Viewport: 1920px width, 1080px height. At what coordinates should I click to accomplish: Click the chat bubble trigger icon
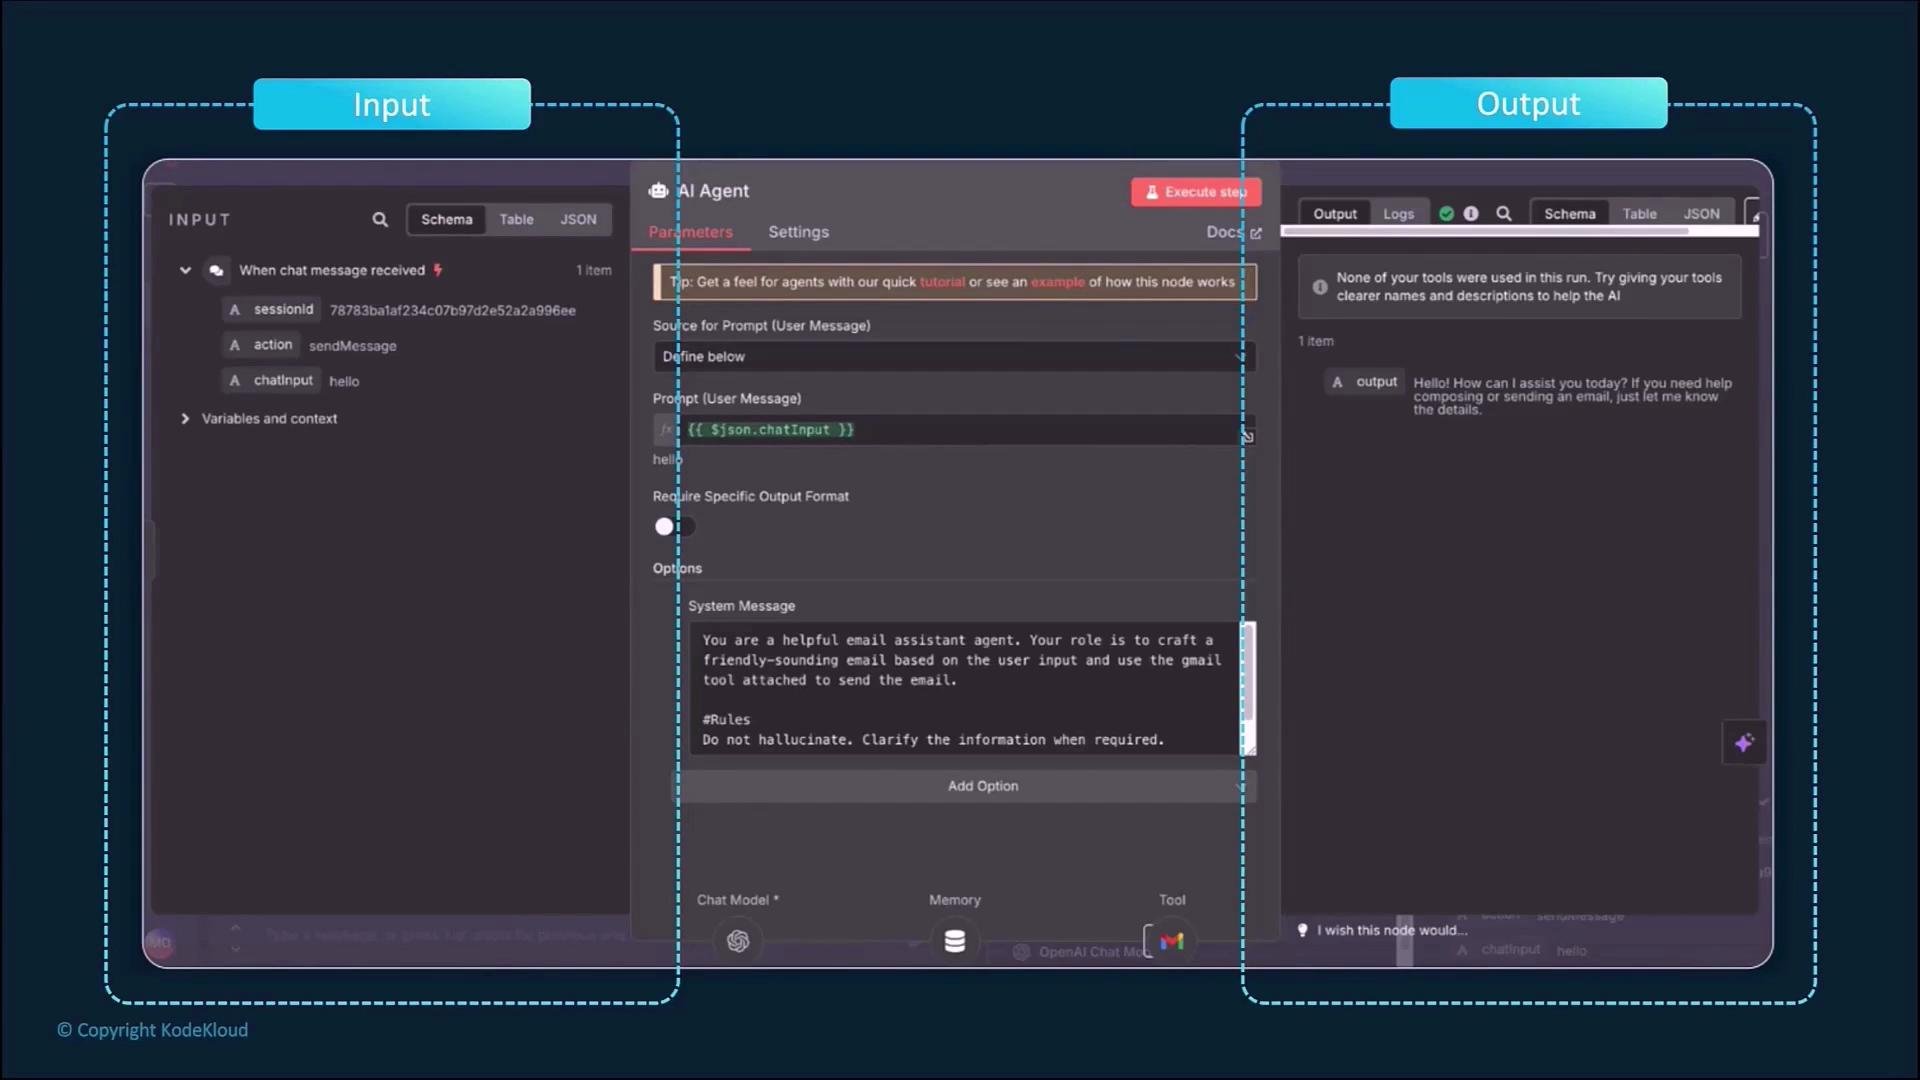tap(216, 270)
